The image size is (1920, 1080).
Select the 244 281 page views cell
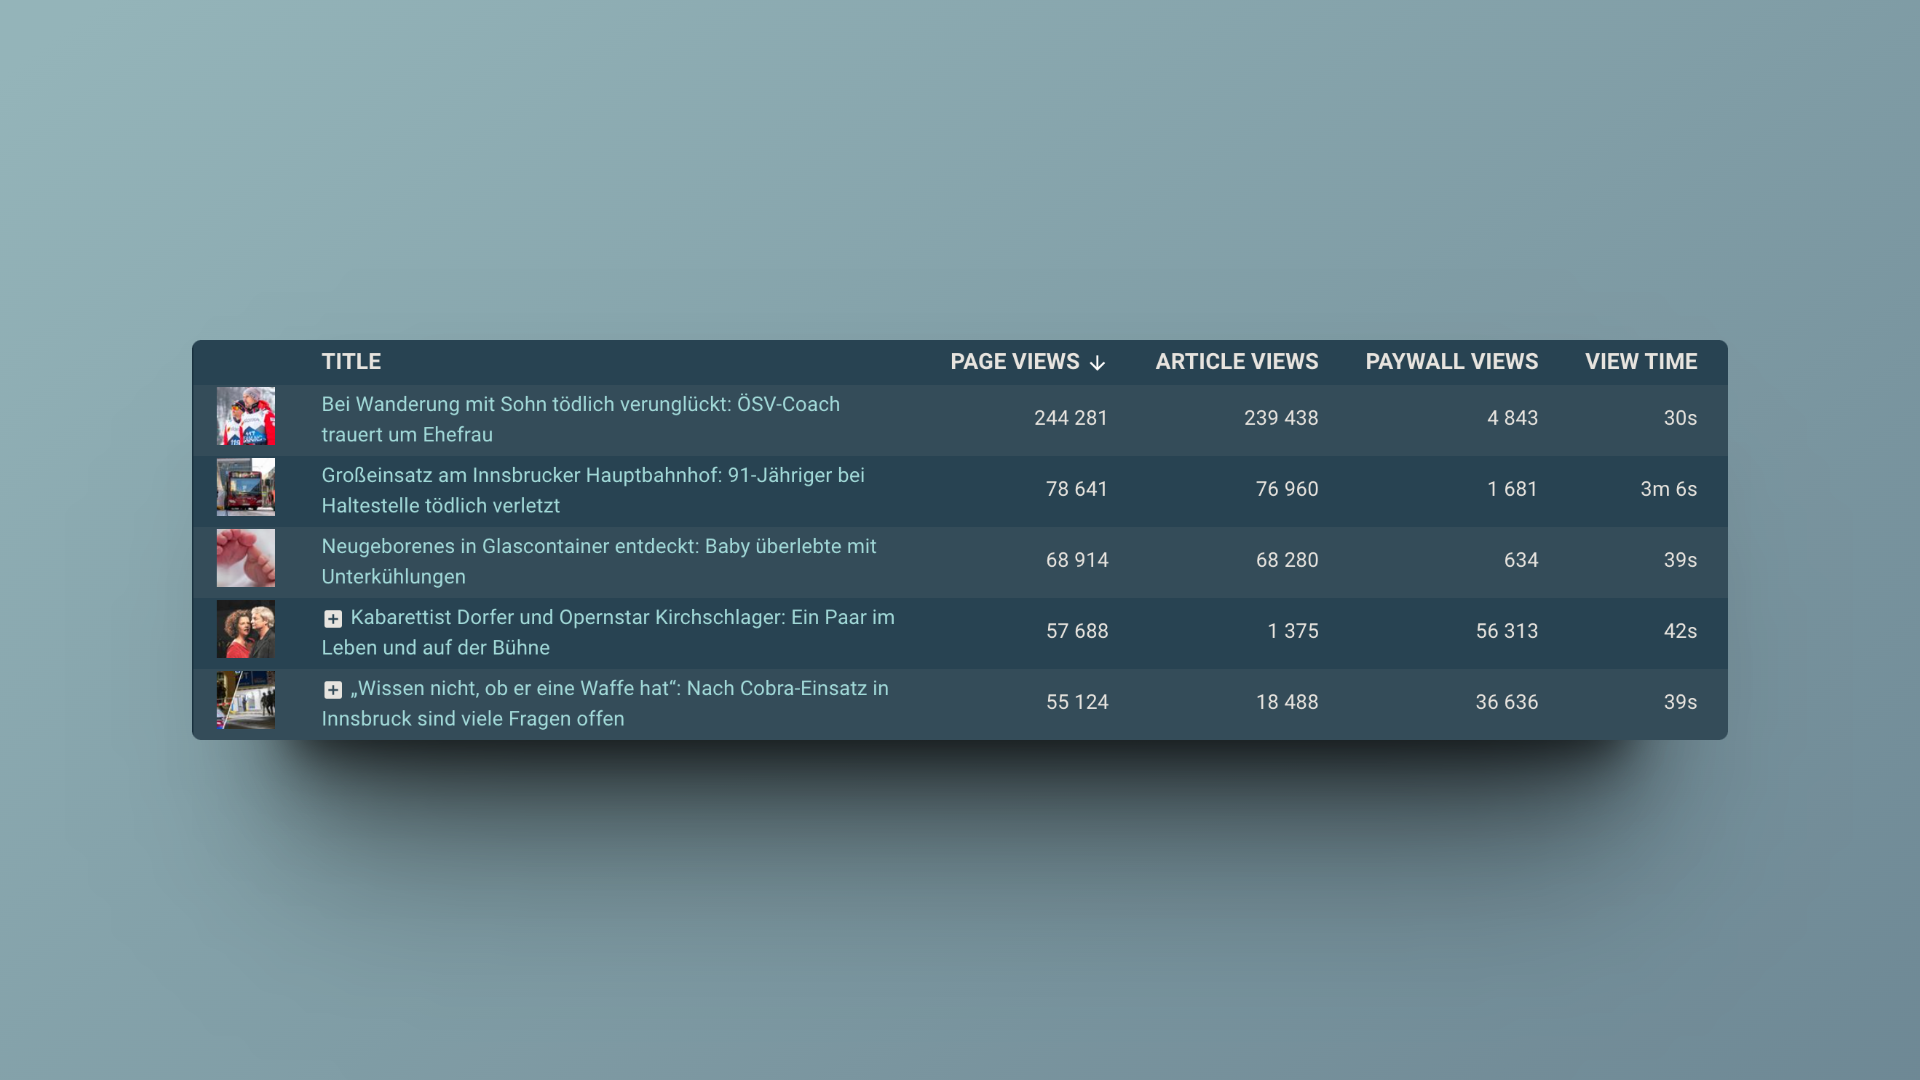click(1071, 418)
